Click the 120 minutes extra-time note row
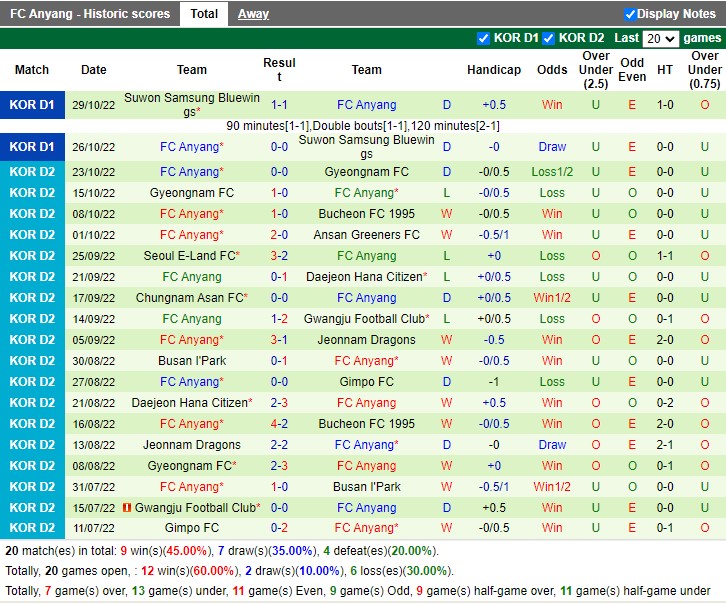This screenshot has width=726, height=603. 363,126
